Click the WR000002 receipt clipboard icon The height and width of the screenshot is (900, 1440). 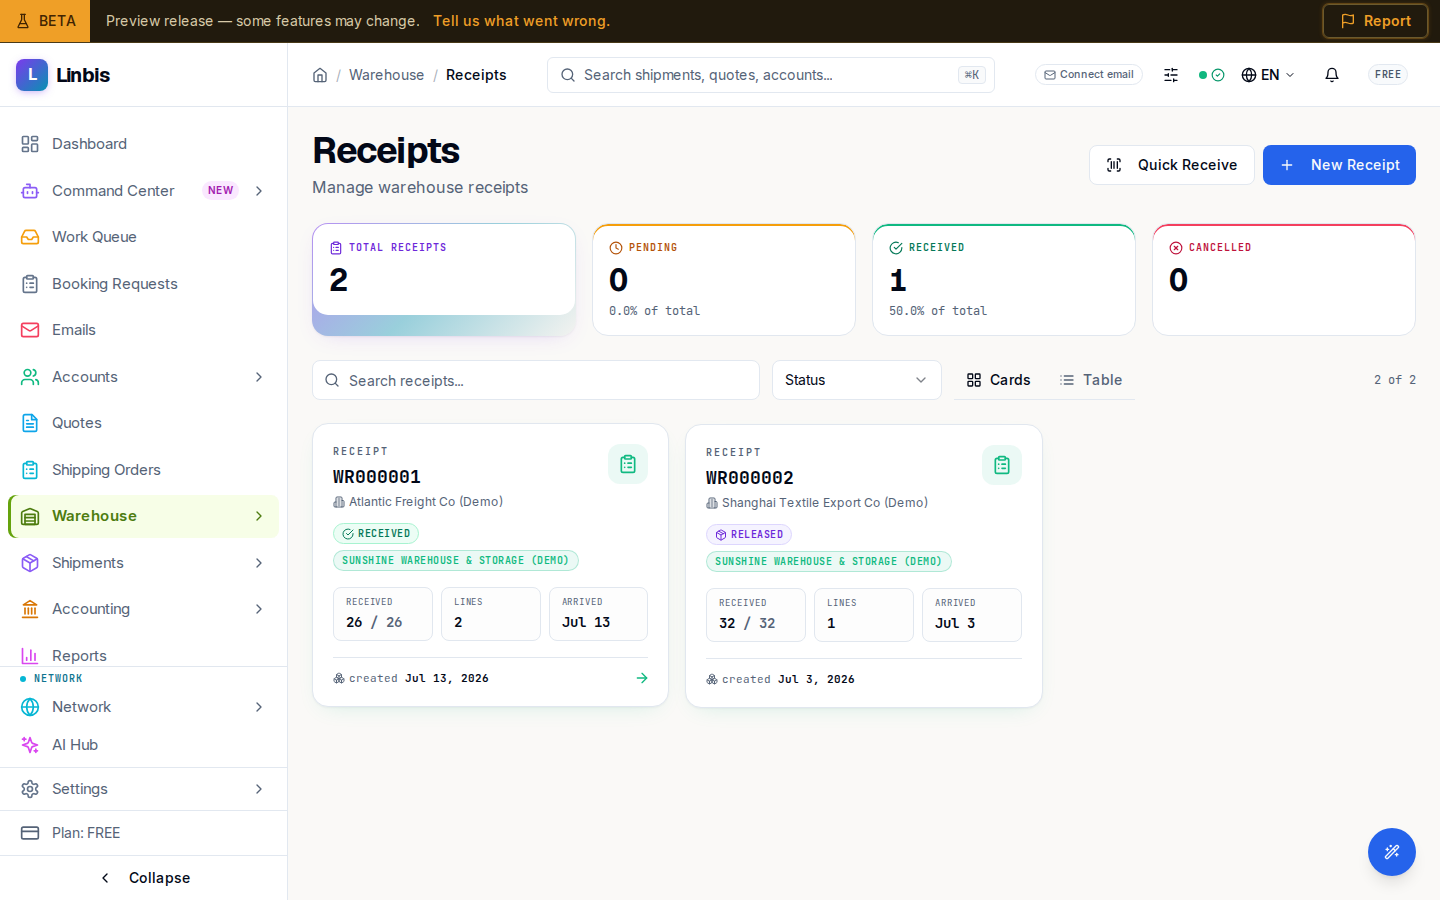[x=1002, y=465]
